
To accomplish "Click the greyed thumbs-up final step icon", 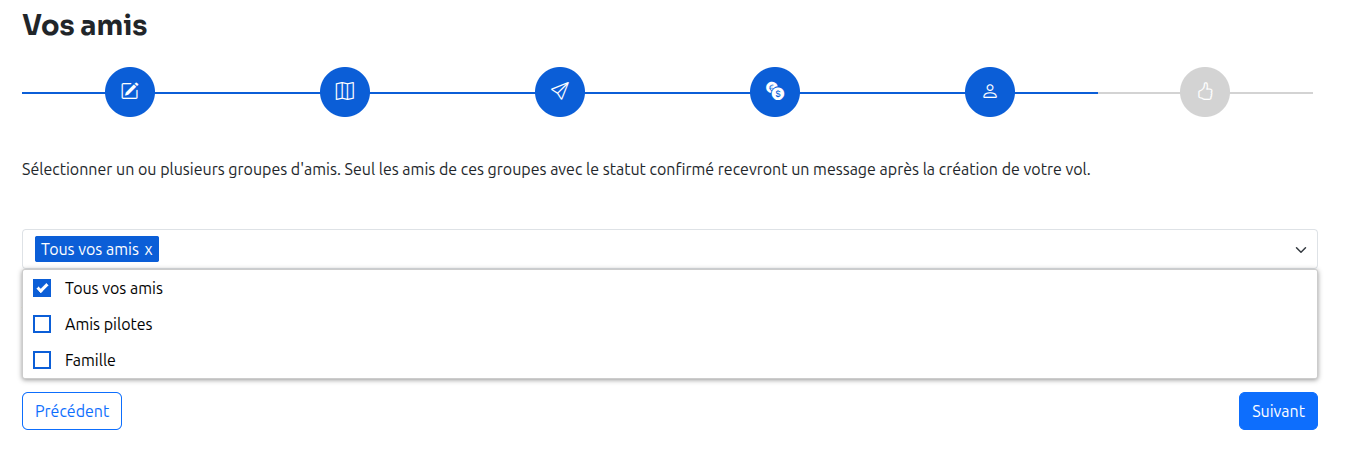I will (x=1205, y=92).
